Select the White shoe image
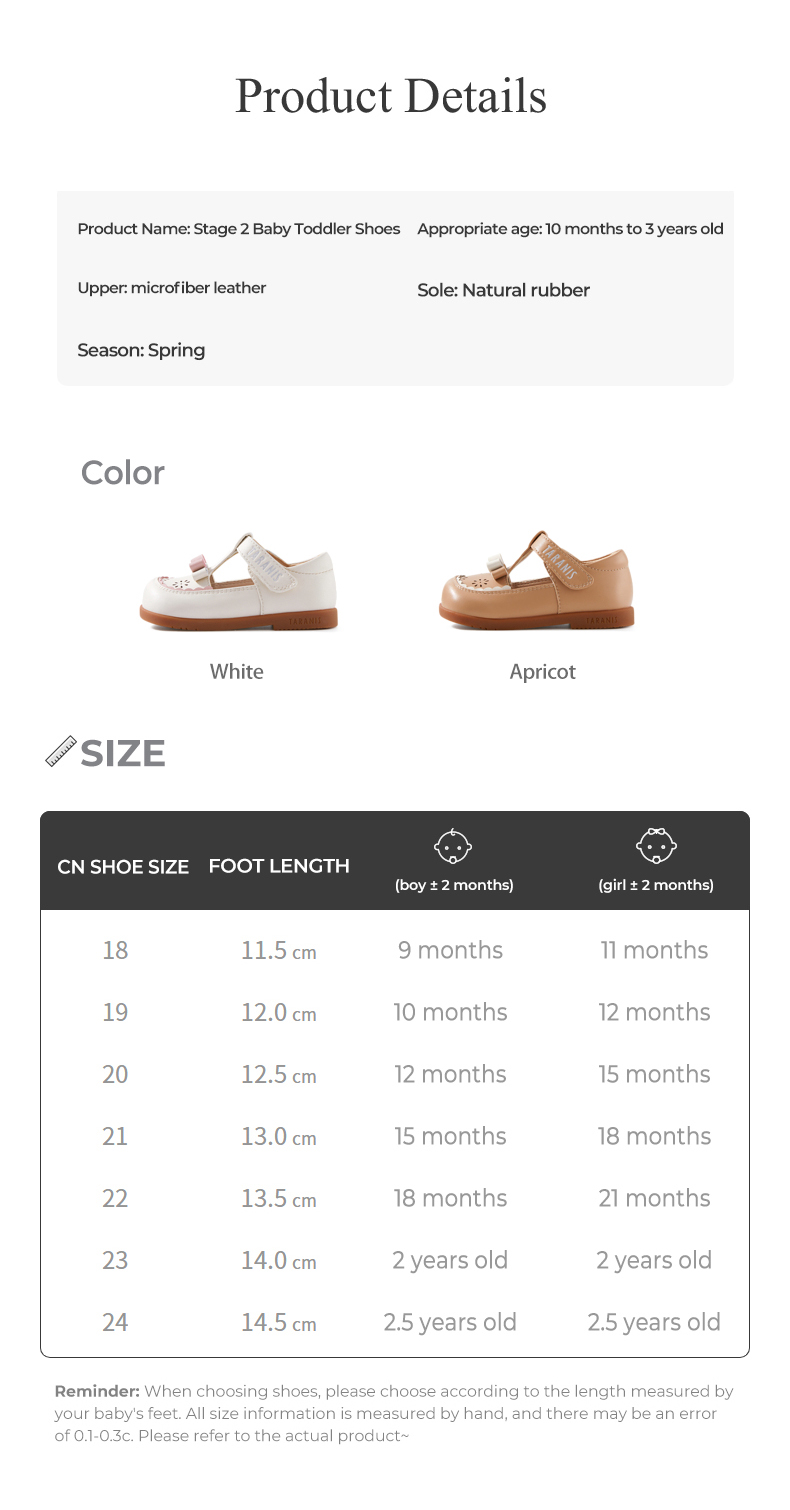Image resolution: width=790 pixels, height=1510 pixels. (238, 580)
